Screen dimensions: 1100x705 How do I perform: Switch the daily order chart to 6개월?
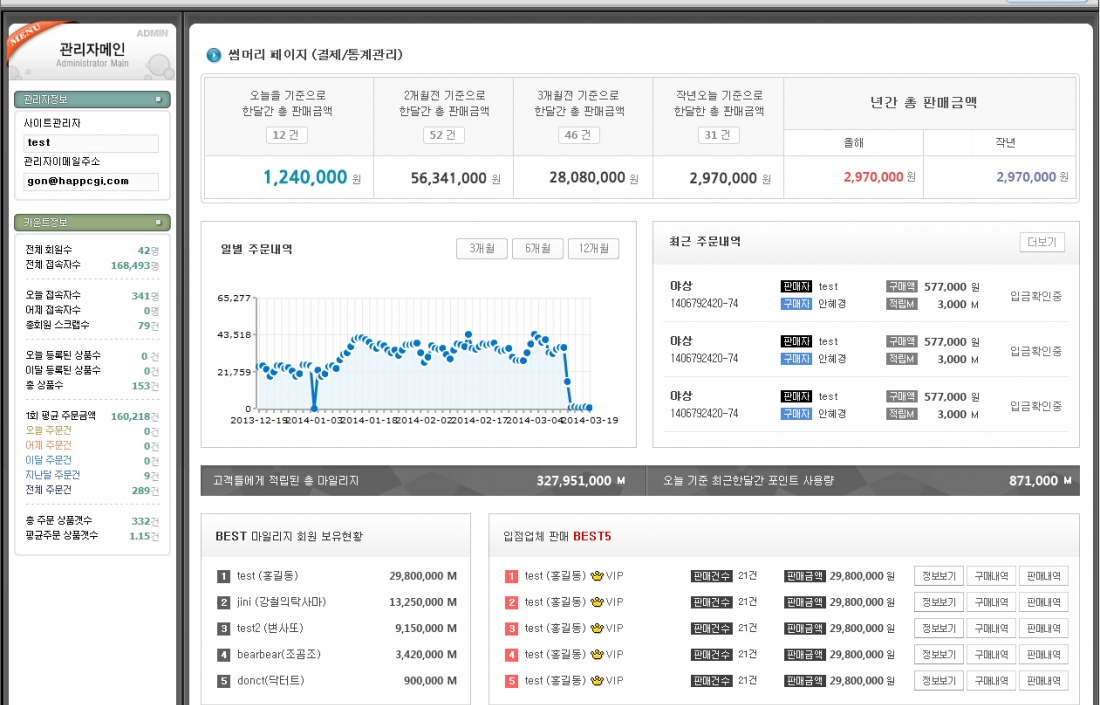click(537, 249)
